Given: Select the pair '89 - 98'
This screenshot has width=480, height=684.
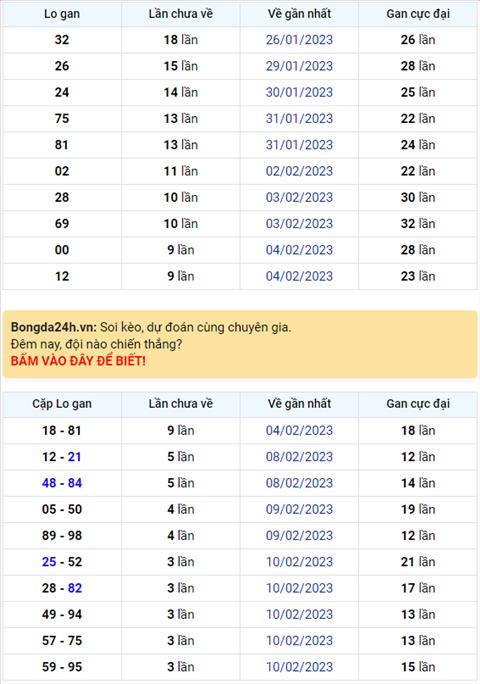Looking at the screenshot, I should click(62, 536).
